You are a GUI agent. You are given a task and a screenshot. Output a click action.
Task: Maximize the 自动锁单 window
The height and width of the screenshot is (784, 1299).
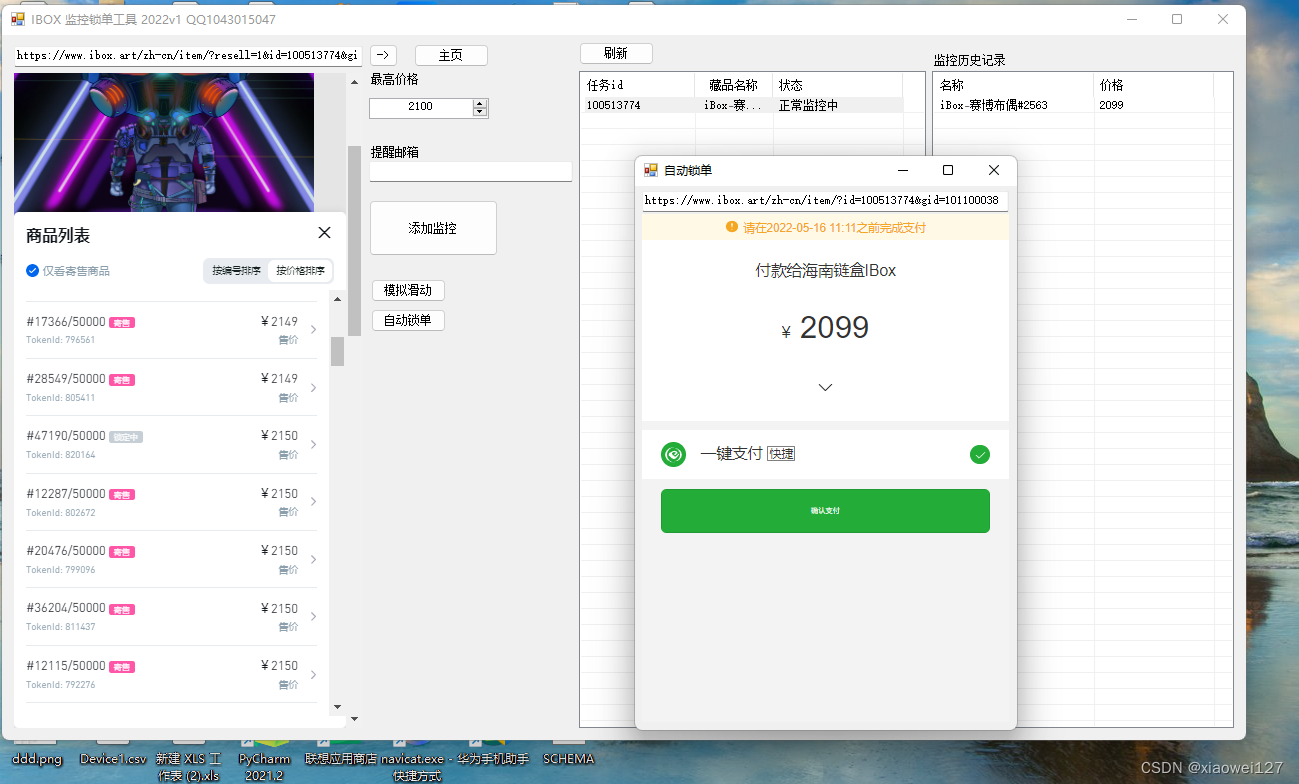[x=948, y=170]
